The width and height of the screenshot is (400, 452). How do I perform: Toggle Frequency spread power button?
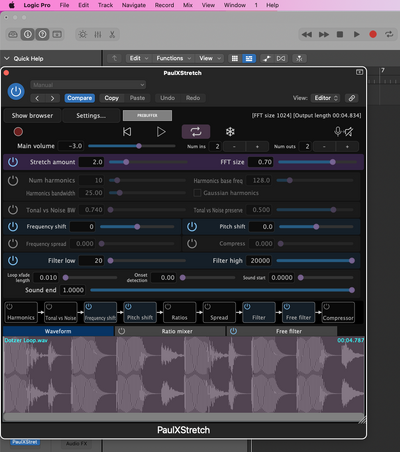point(13,244)
